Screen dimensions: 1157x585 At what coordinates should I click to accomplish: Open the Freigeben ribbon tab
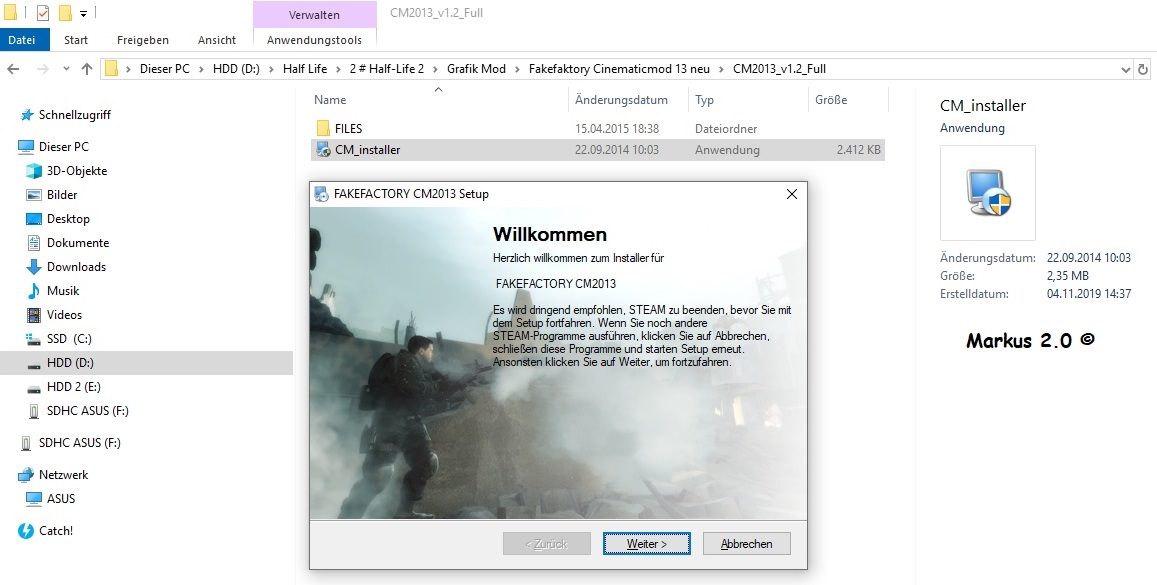[x=142, y=40]
